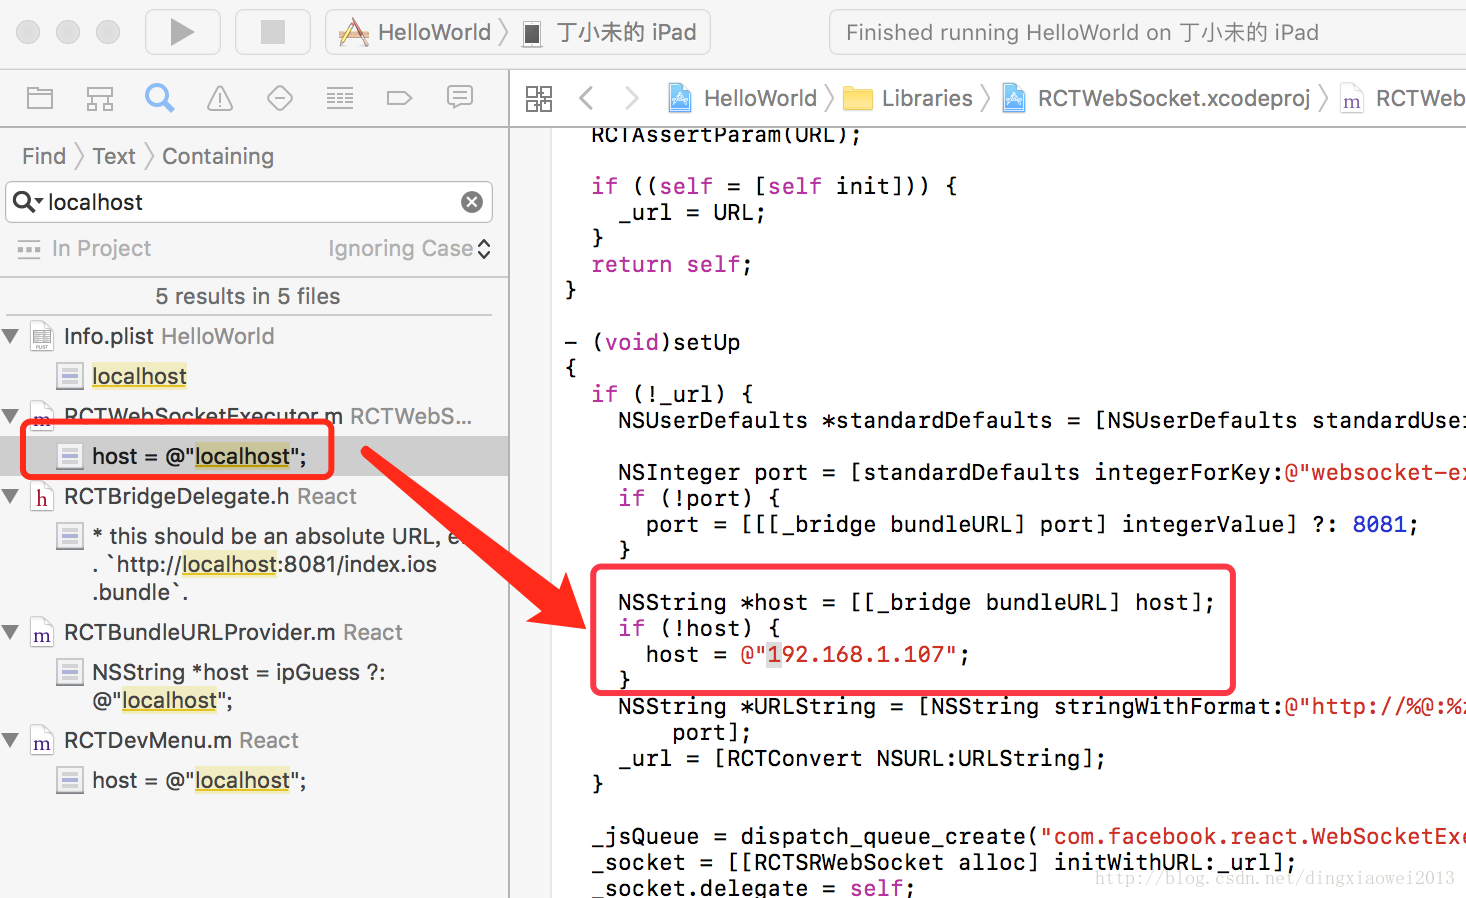Click the 8081 port number in code
Viewport: 1466px width, 898px height.
coord(1379,524)
